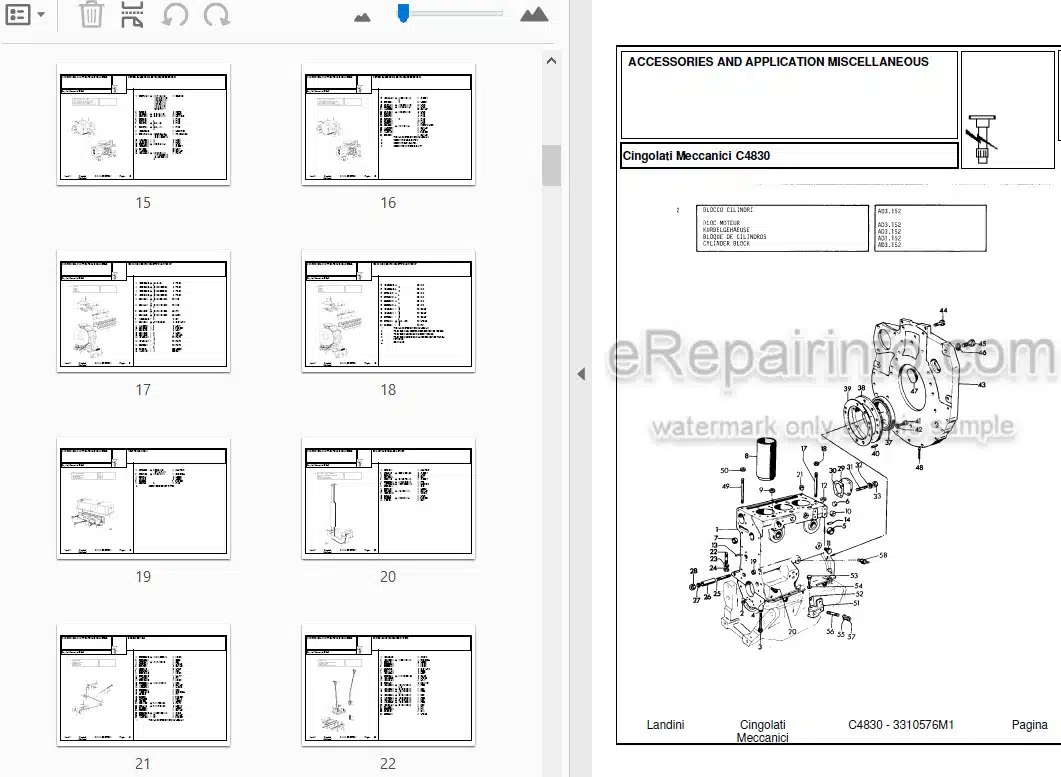Click the page number label 16
1061x777 pixels.
pyautogui.click(x=388, y=202)
